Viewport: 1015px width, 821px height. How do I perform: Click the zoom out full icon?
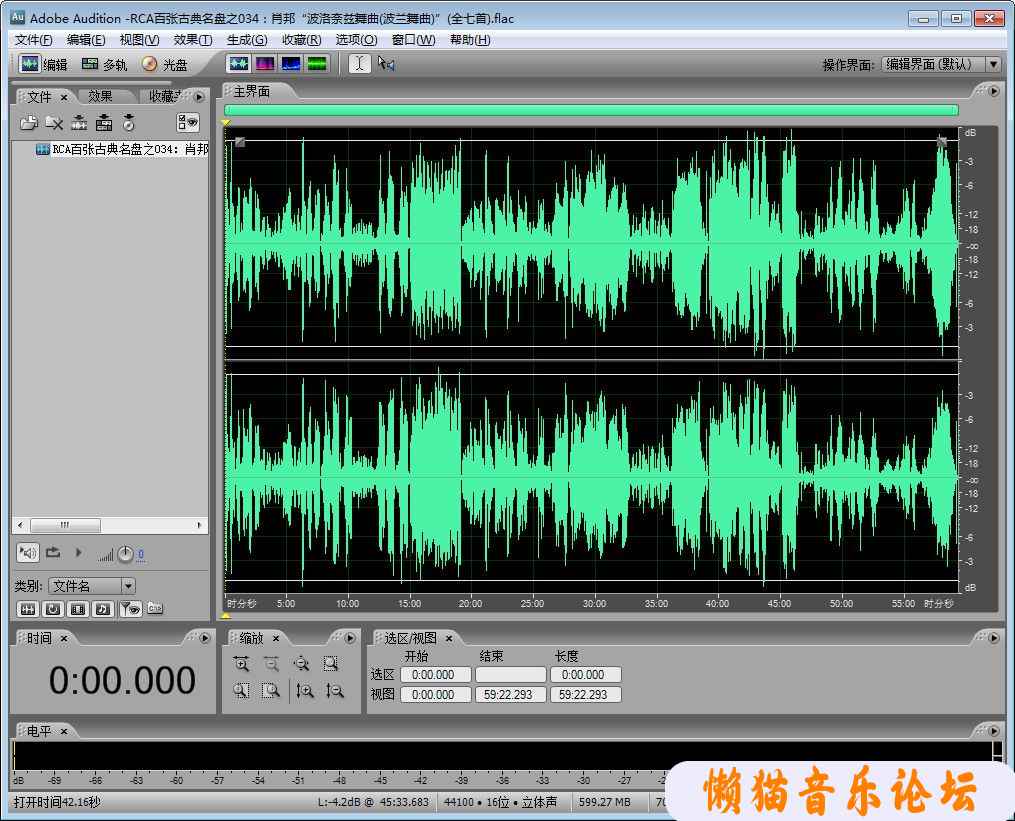pyautogui.click(x=301, y=664)
